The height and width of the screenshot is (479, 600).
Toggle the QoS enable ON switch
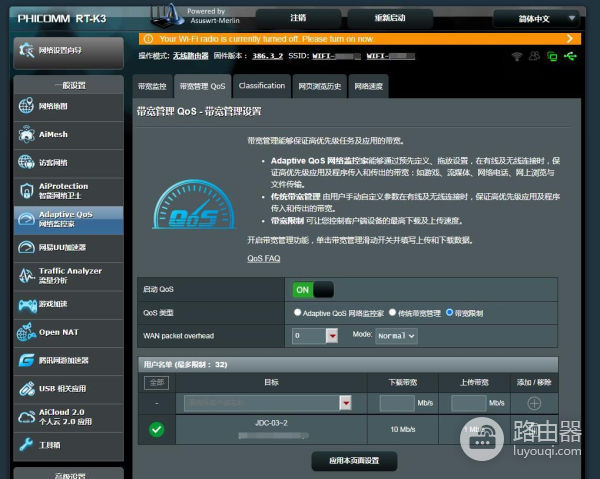tap(313, 290)
